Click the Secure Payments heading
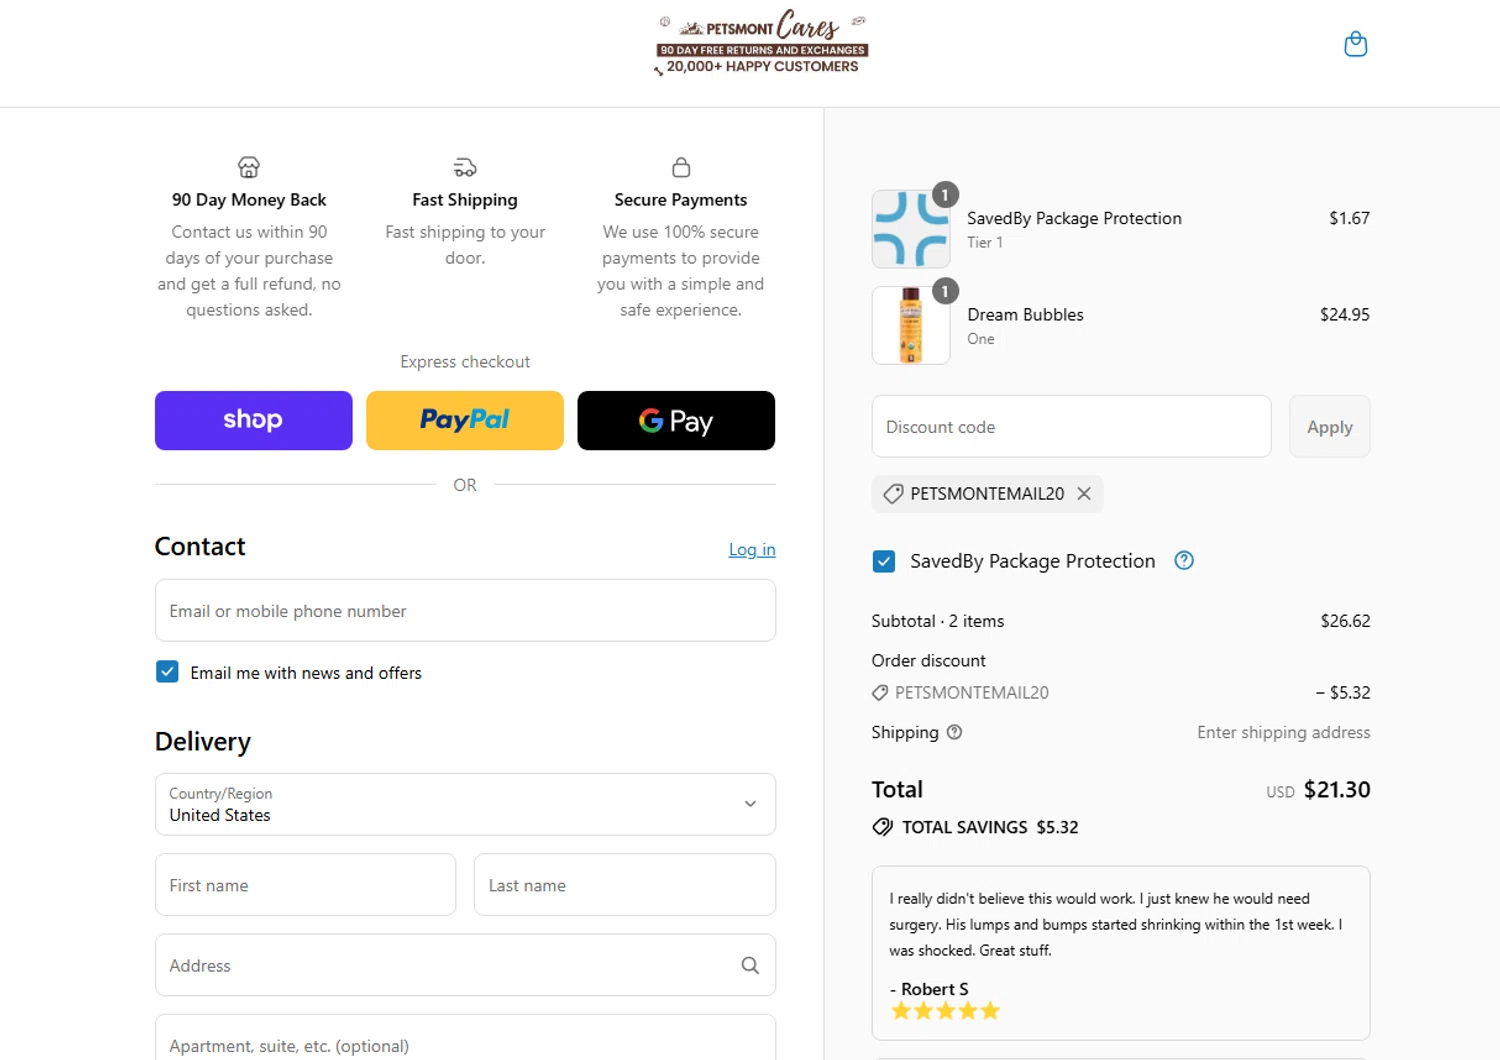The height and width of the screenshot is (1060, 1500). (x=681, y=200)
